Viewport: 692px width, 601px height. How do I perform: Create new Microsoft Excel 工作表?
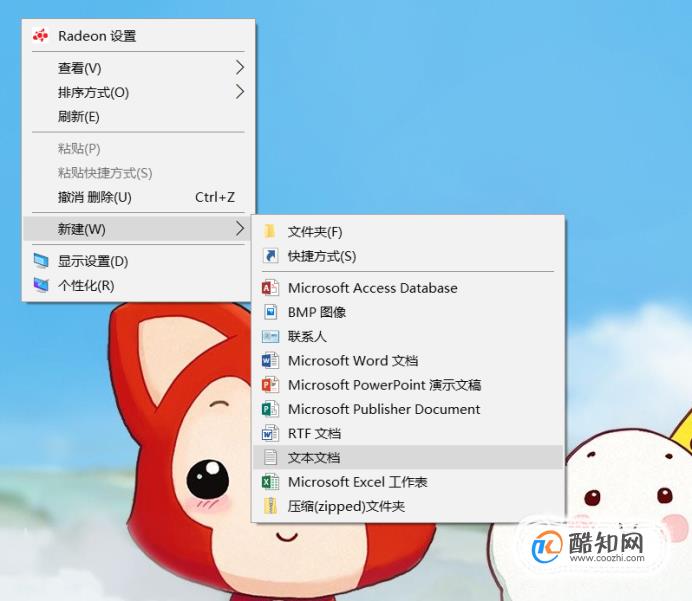(408, 481)
